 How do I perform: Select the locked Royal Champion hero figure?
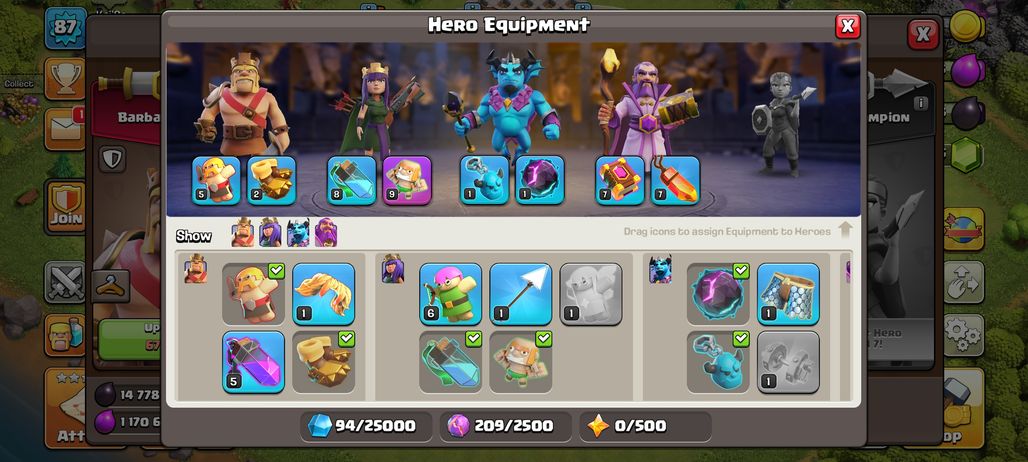point(782,123)
